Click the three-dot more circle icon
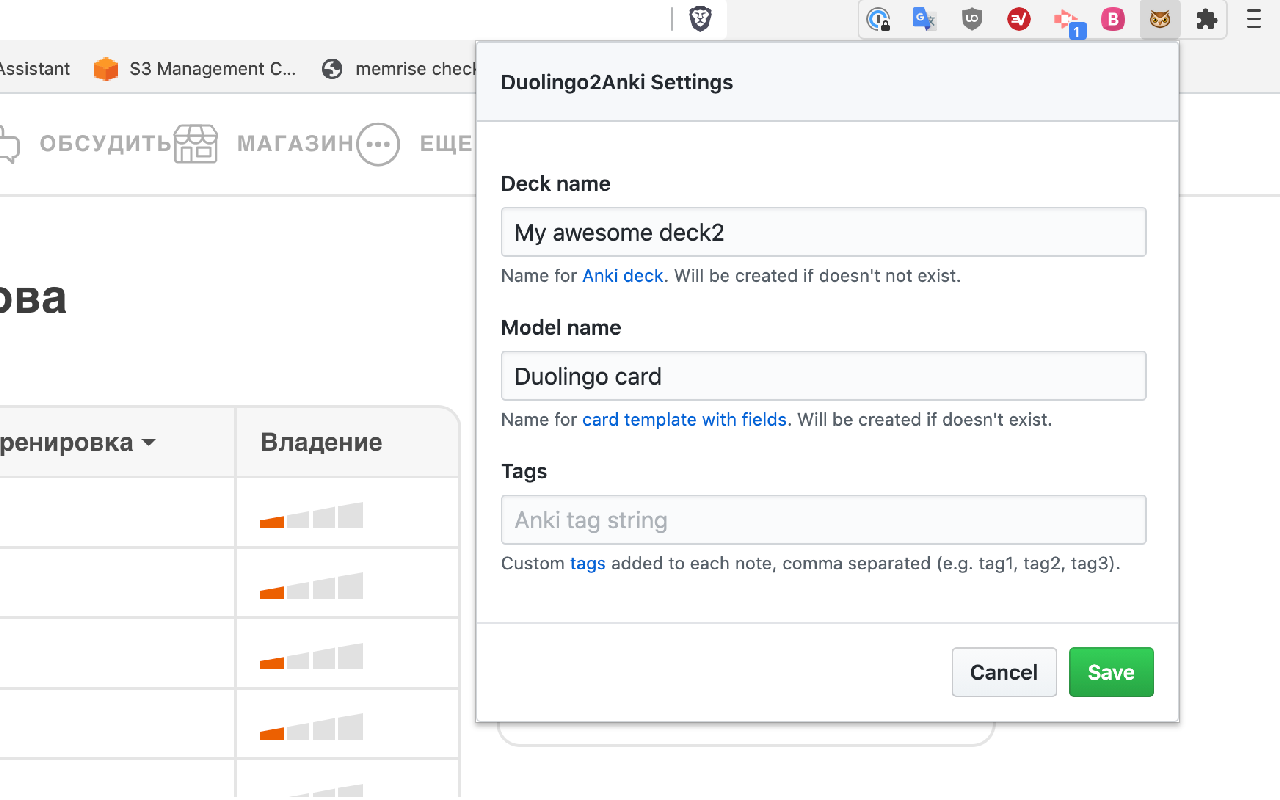The width and height of the screenshot is (1280, 800). click(x=378, y=144)
